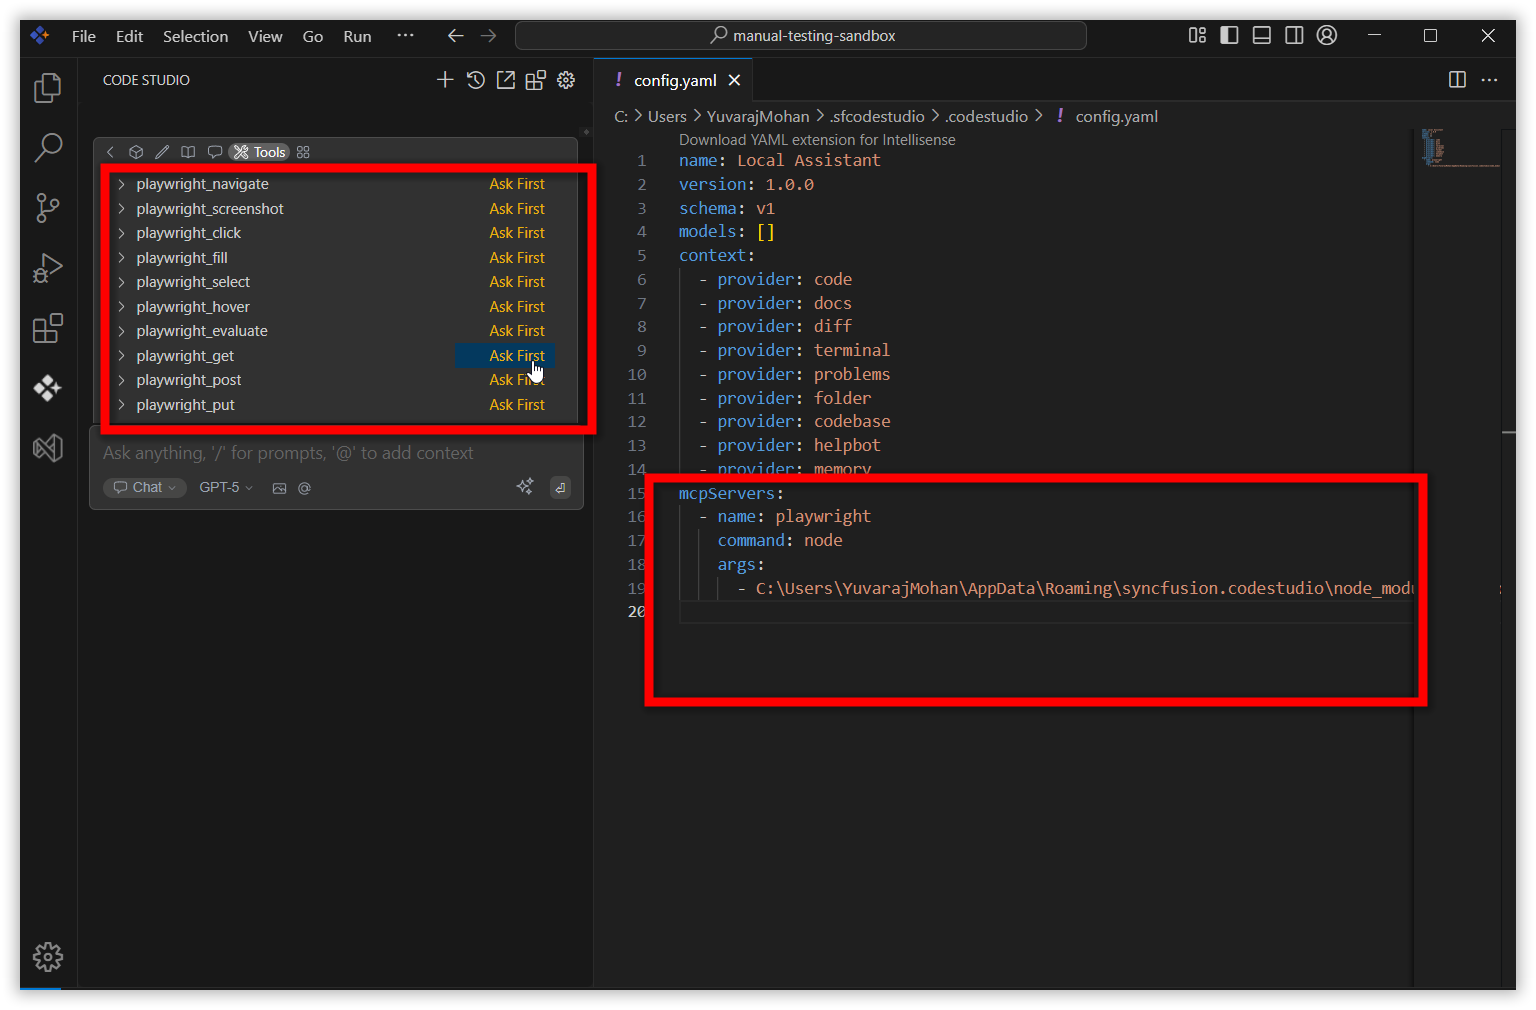Expand the playwright_evaluate tool row

pos(121,331)
